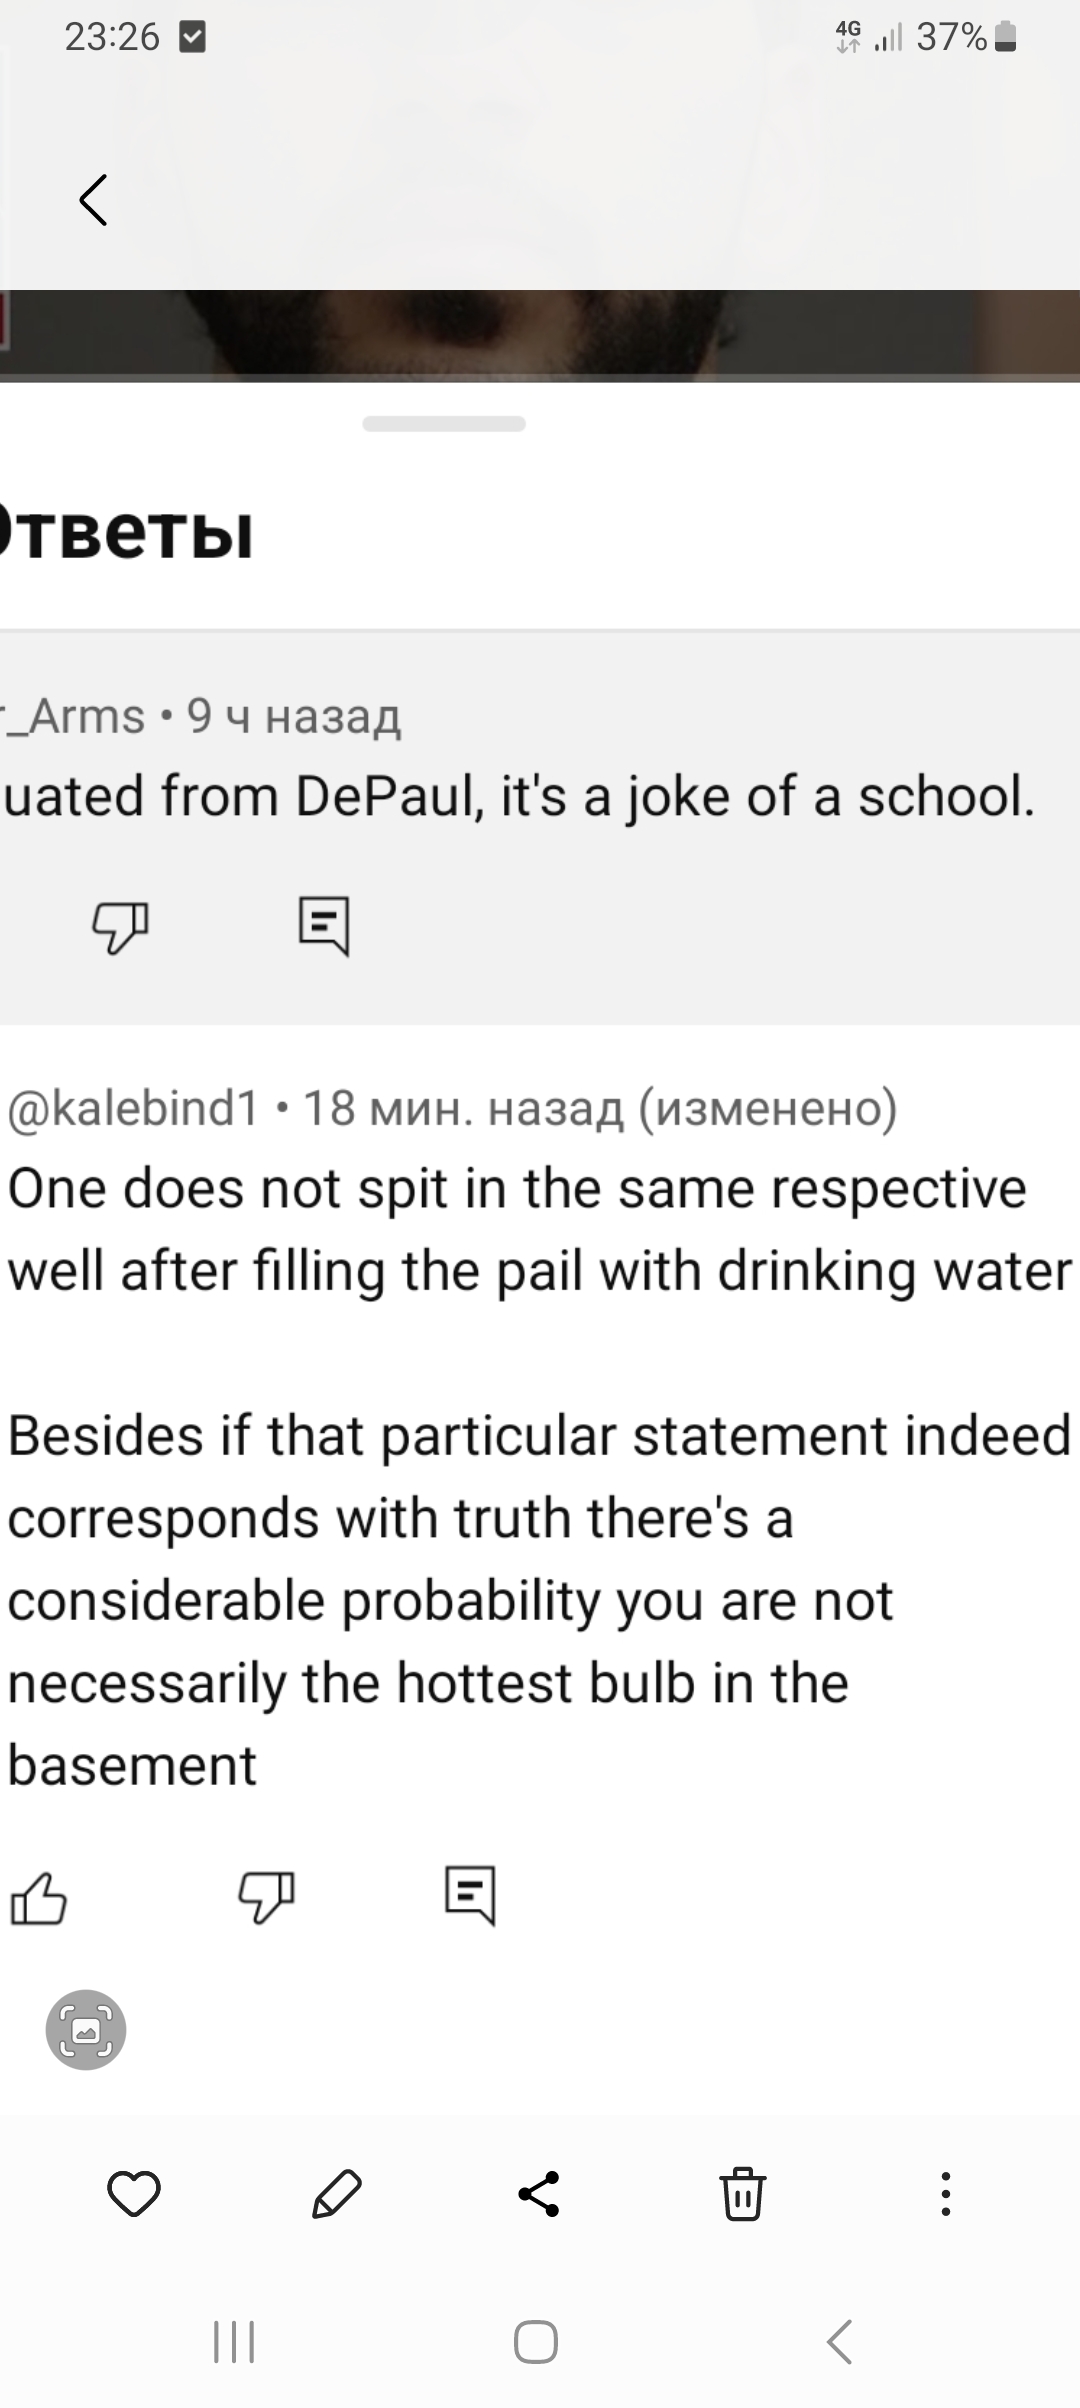
Task: Open the @kalebind1 username
Action: point(133,1108)
